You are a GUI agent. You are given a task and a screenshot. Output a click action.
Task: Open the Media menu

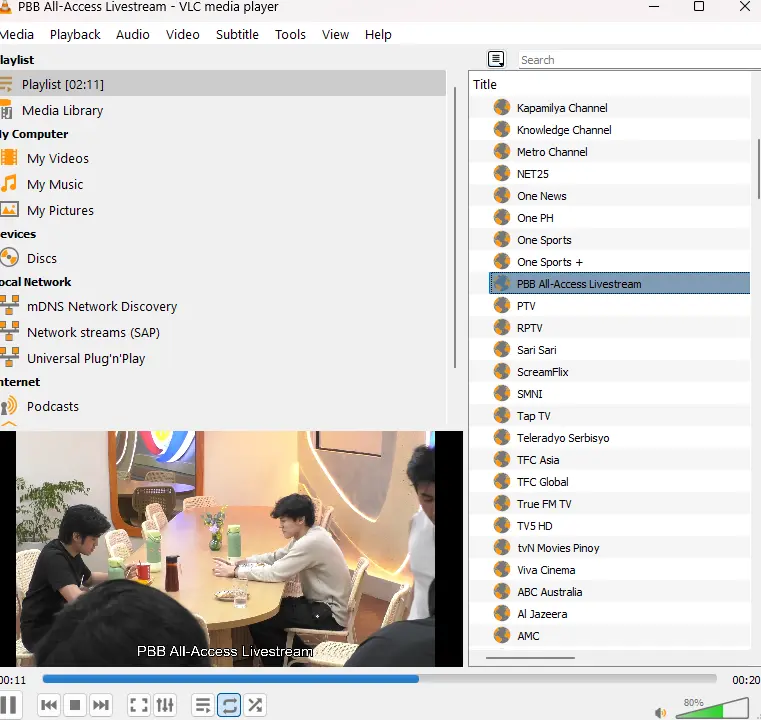tap(17, 34)
